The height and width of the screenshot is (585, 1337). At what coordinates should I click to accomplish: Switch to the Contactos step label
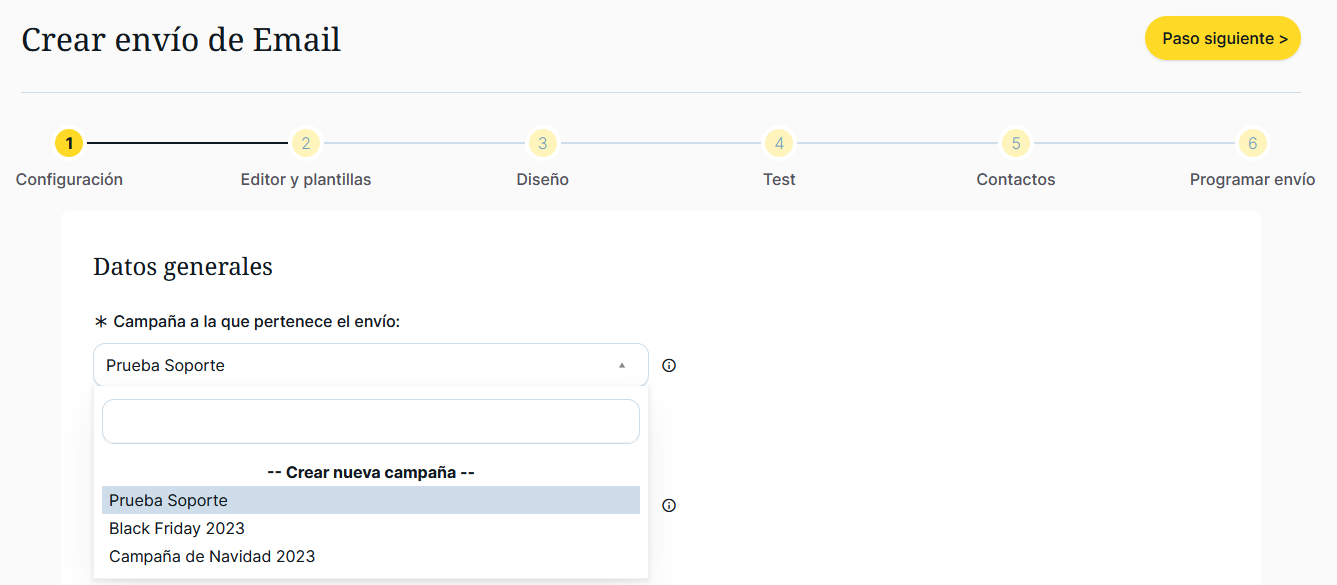click(x=1015, y=180)
